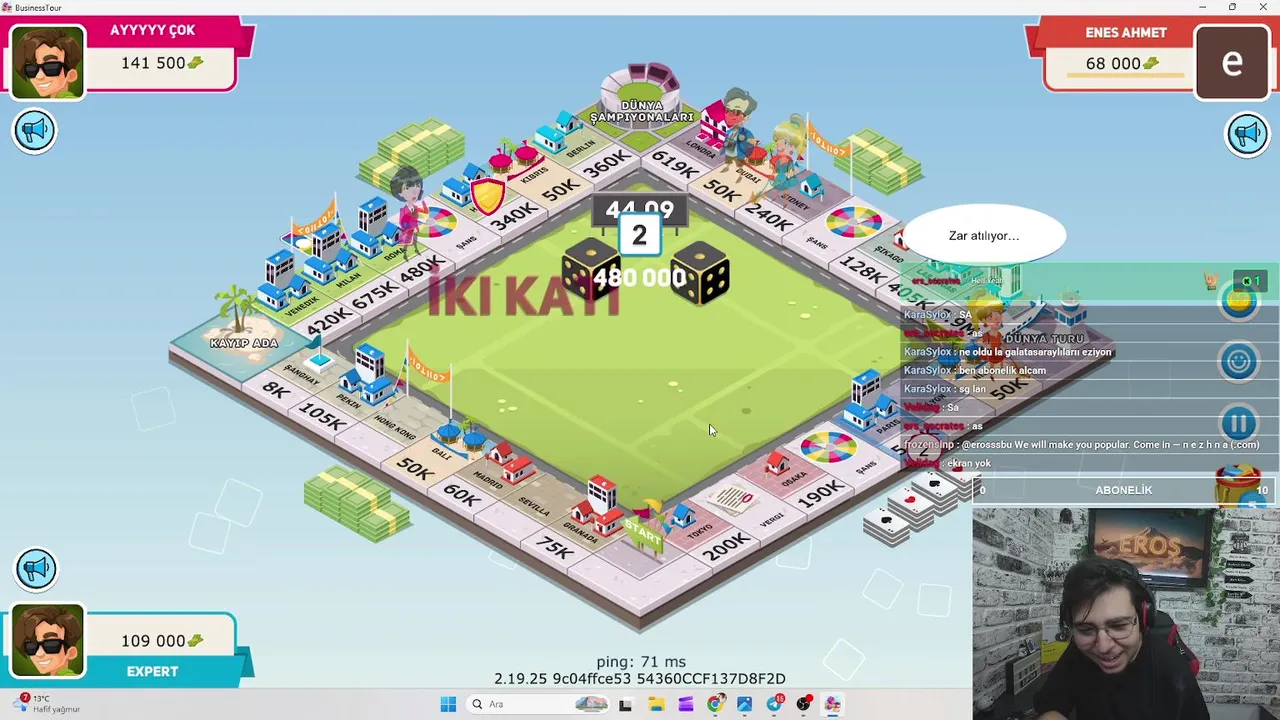Image resolution: width=1280 pixels, height=720 pixels.
Task: Click the BusinessTour taskbar icon
Action: point(832,704)
